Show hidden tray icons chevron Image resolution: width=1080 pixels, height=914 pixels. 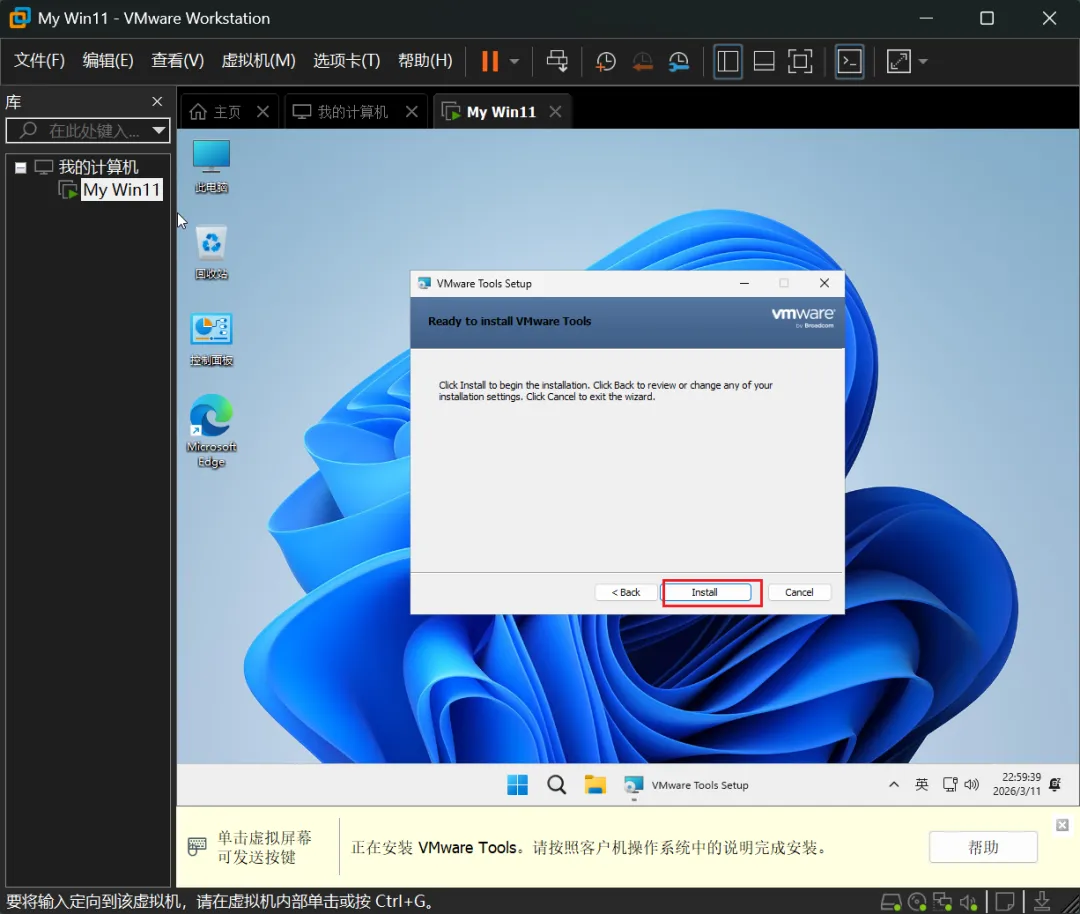point(893,785)
